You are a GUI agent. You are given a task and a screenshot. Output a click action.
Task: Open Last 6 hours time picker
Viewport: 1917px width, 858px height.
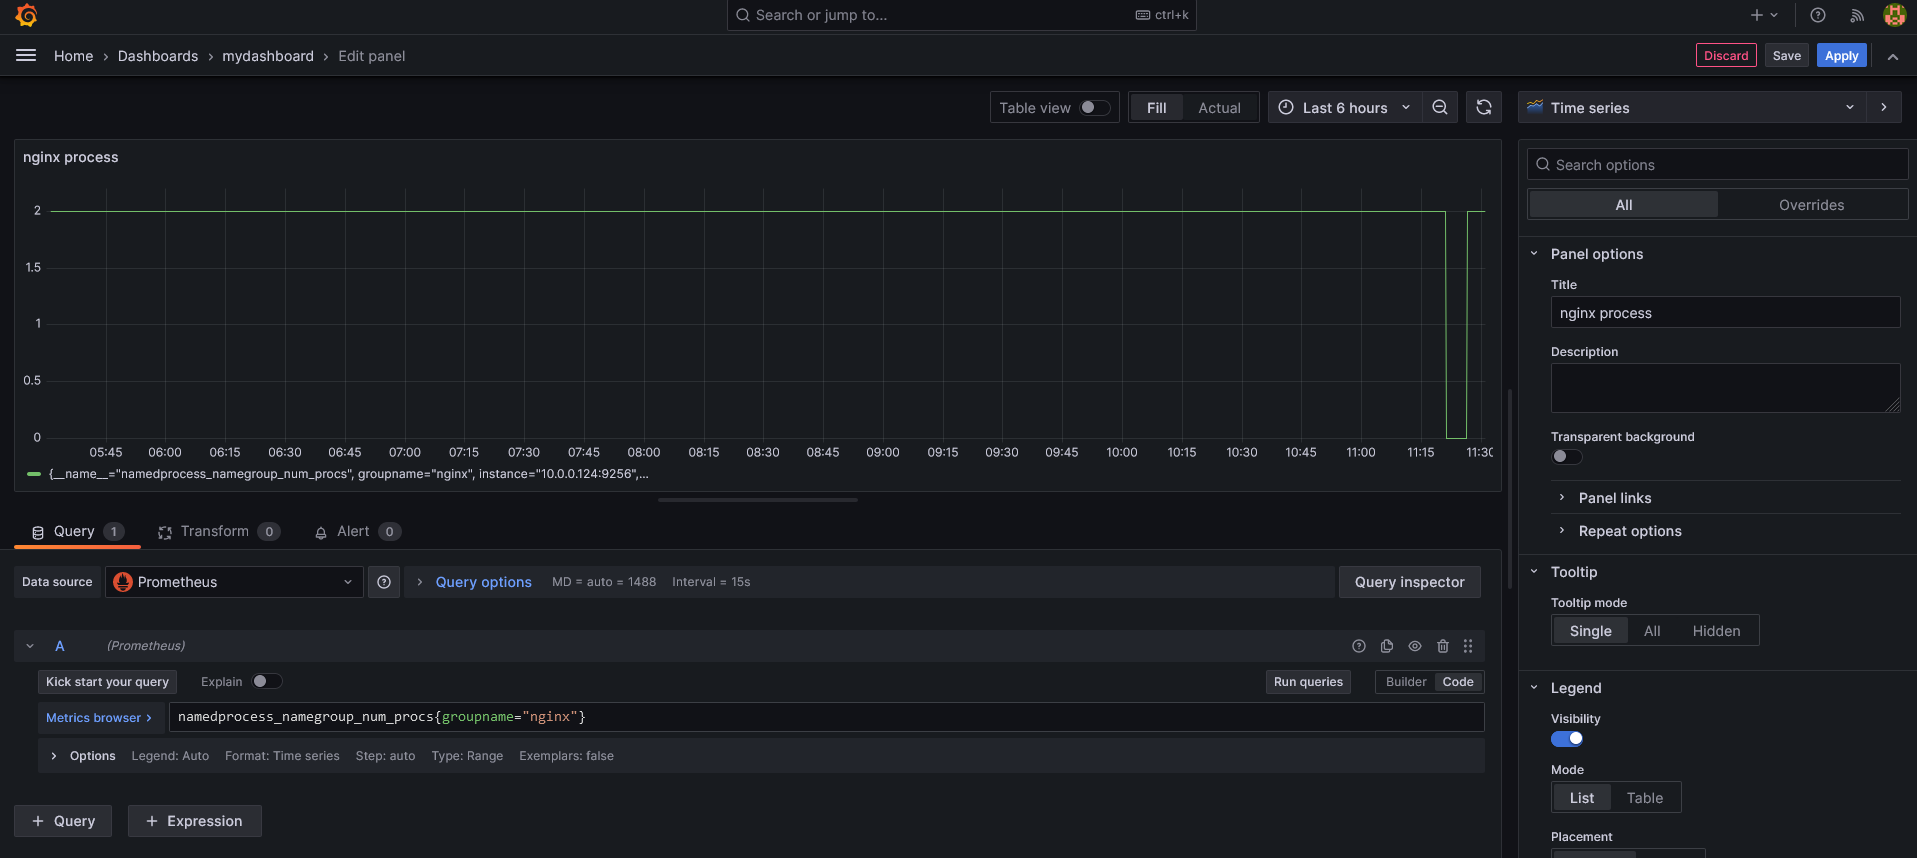pyautogui.click(x=1346, y=108)
